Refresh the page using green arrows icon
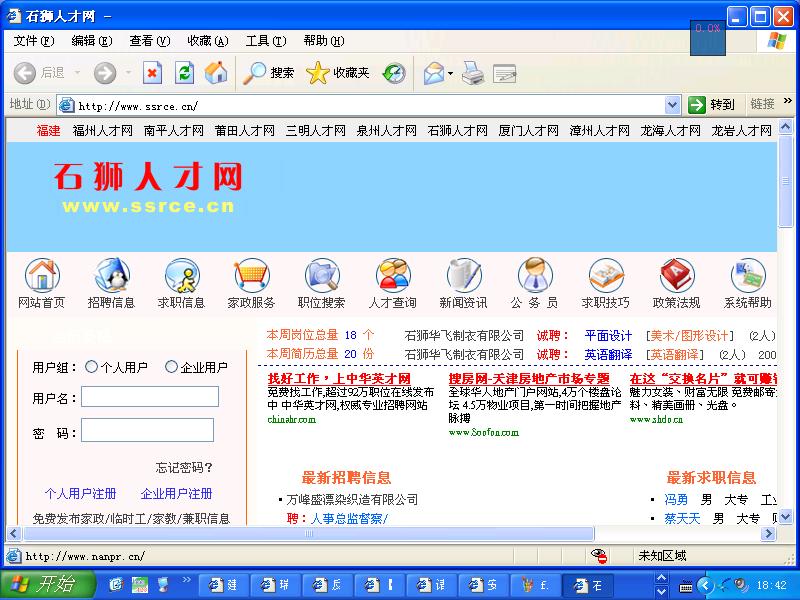 click(x=184, y=73)
